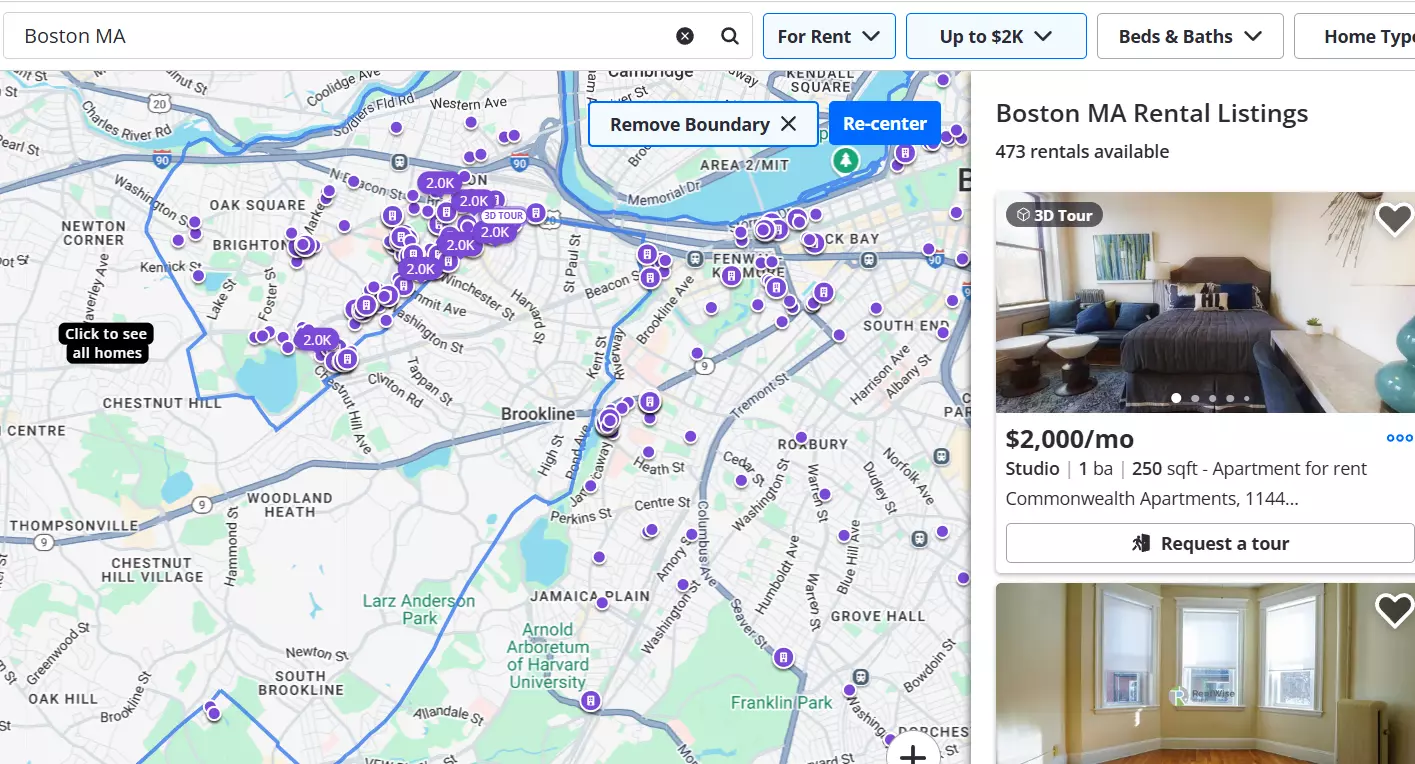Open Commonwealth Apartments, 1144... address link

point(1152,499)
